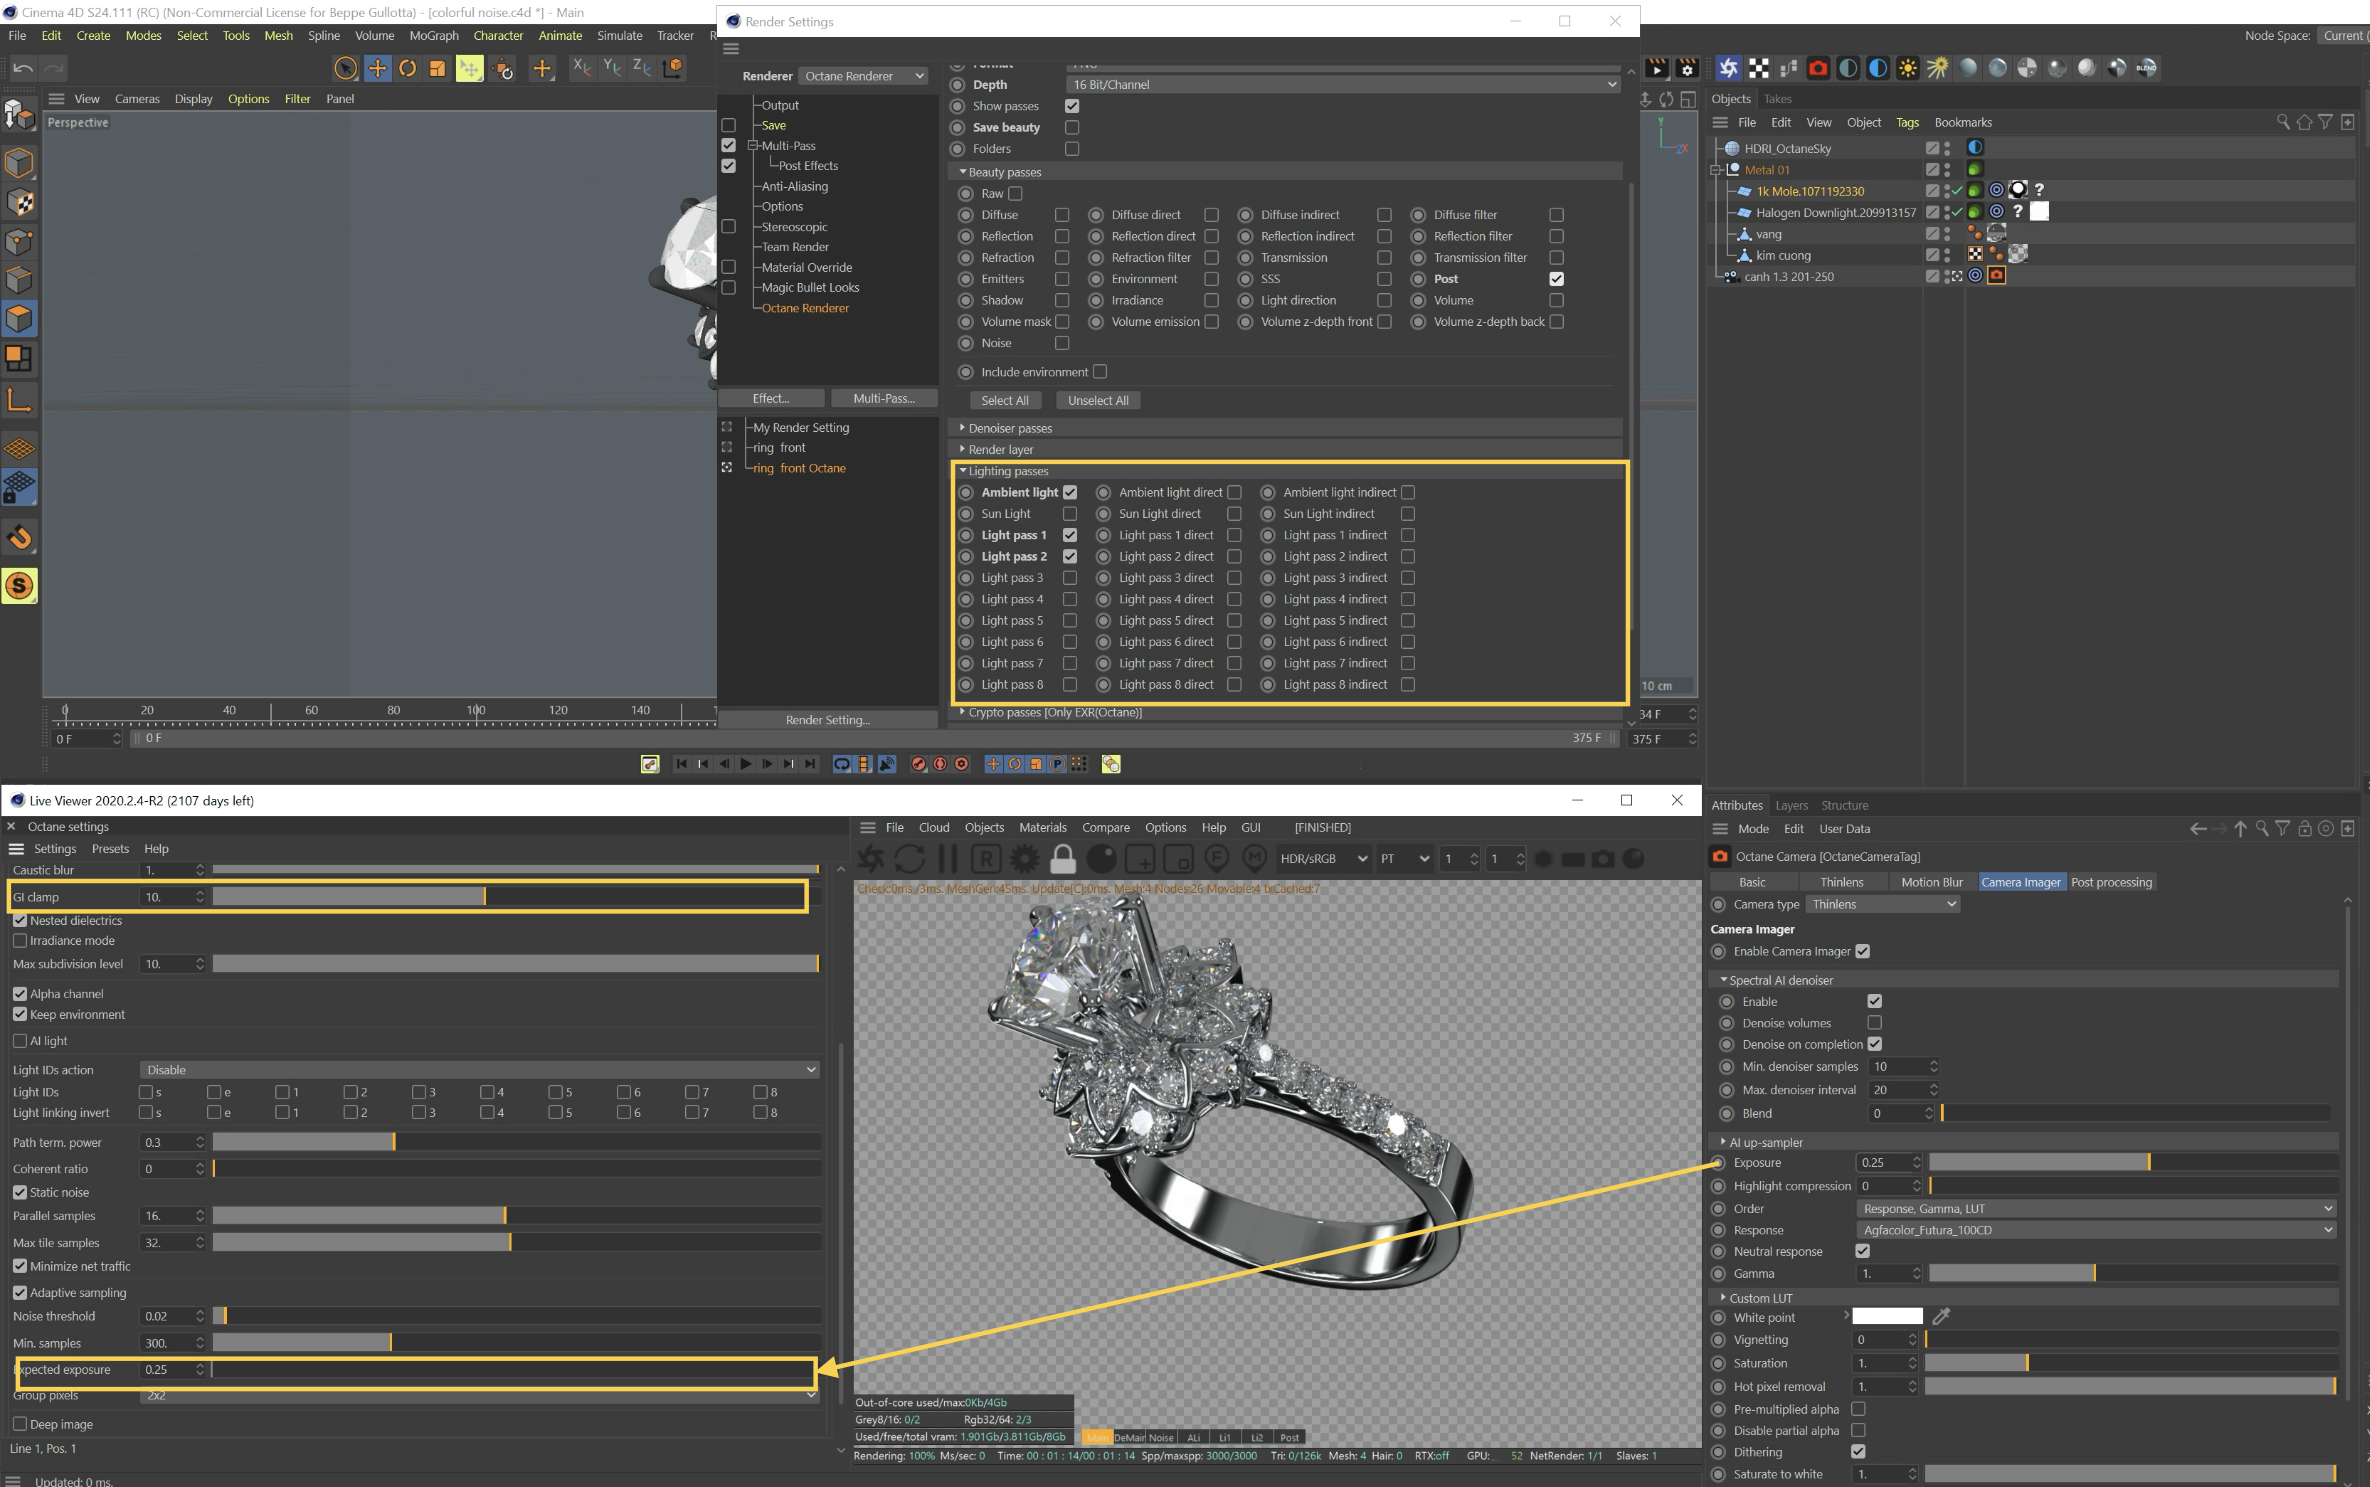Open the Renderer dropdown showing Octane Renderer
The height and width of the screenshot is (1487, 2370).
pos(864,76)
